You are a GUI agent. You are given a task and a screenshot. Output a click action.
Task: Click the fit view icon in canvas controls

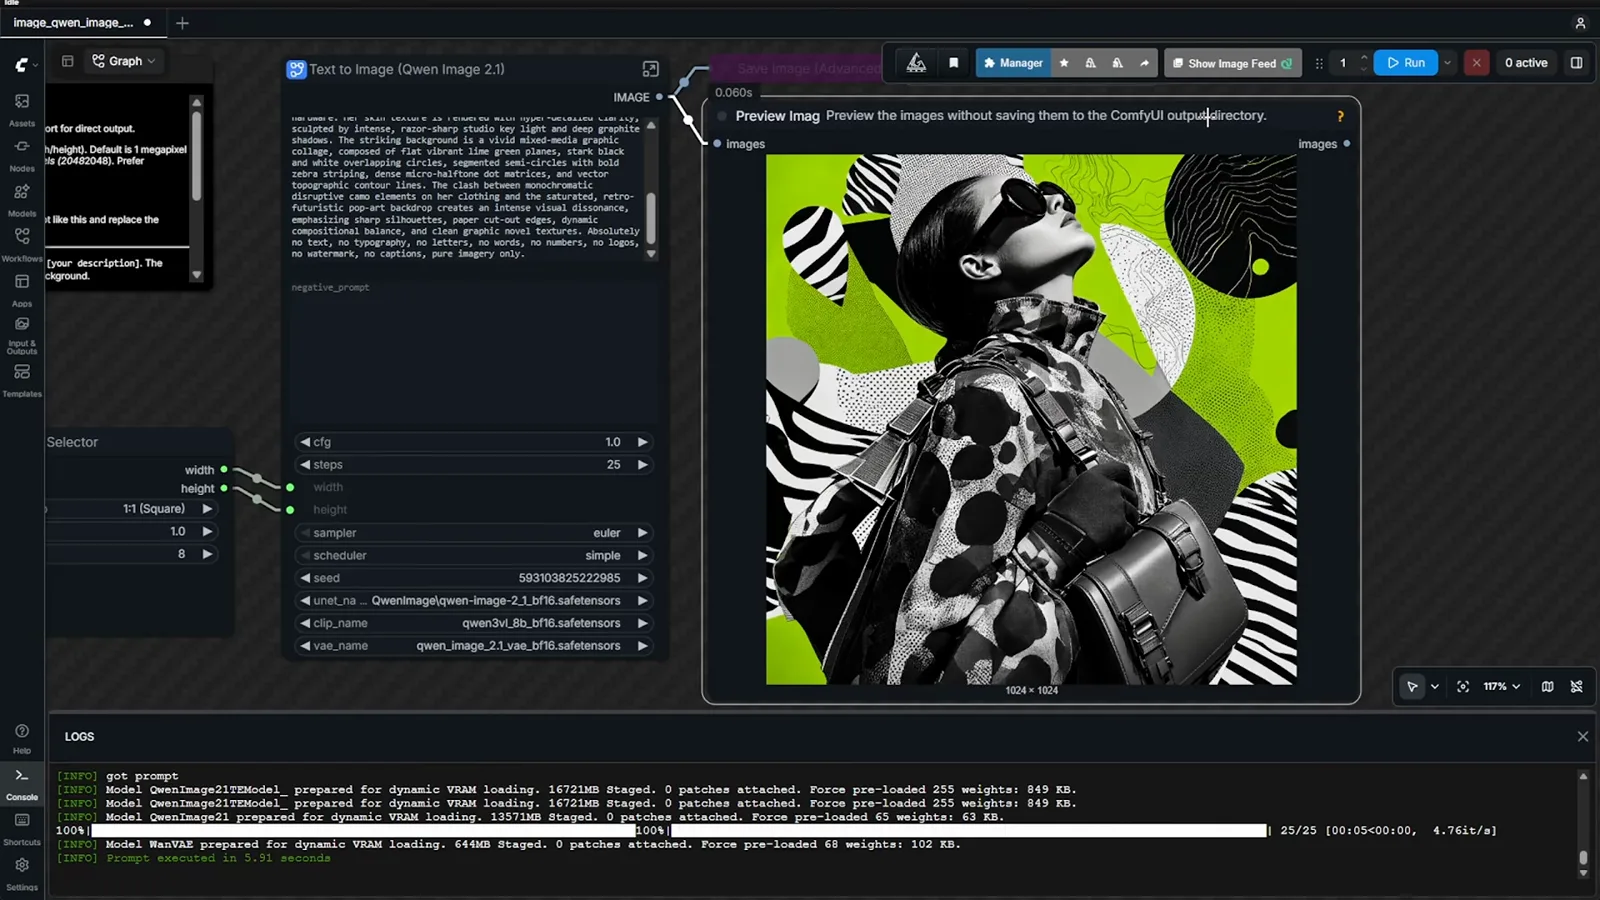[1463, 687]
